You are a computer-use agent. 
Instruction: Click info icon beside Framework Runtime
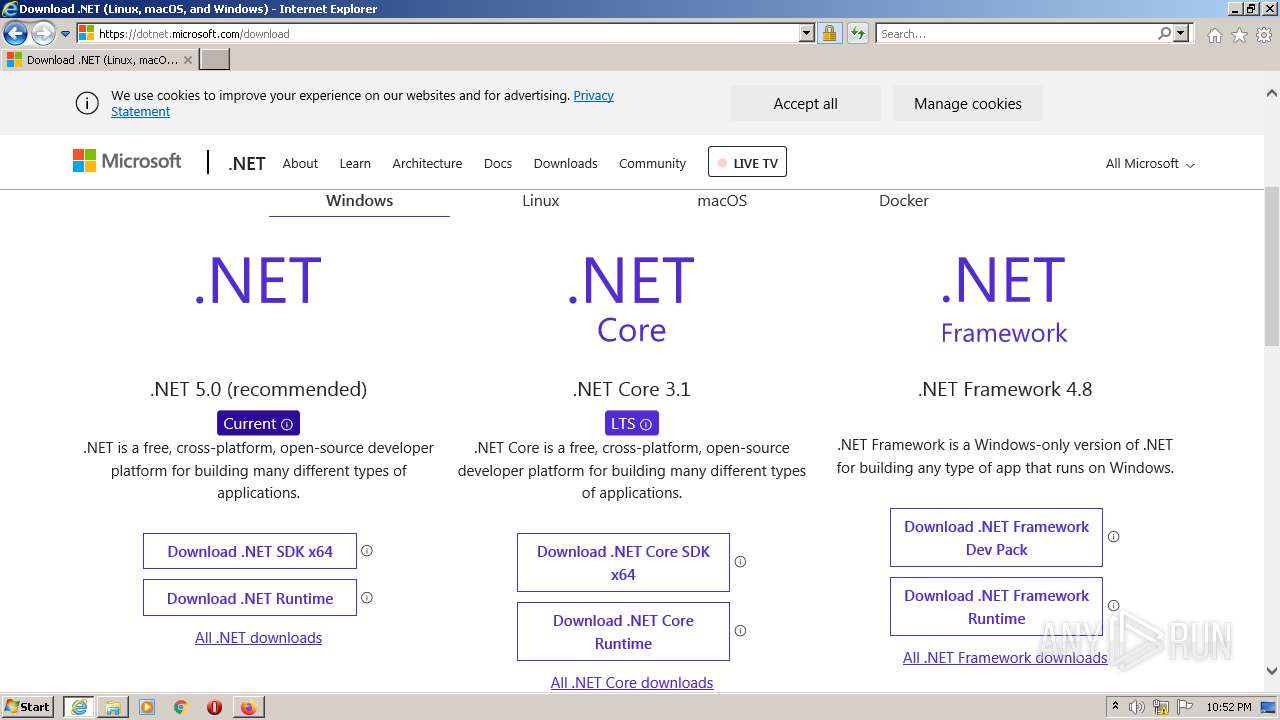(1113, 605)
